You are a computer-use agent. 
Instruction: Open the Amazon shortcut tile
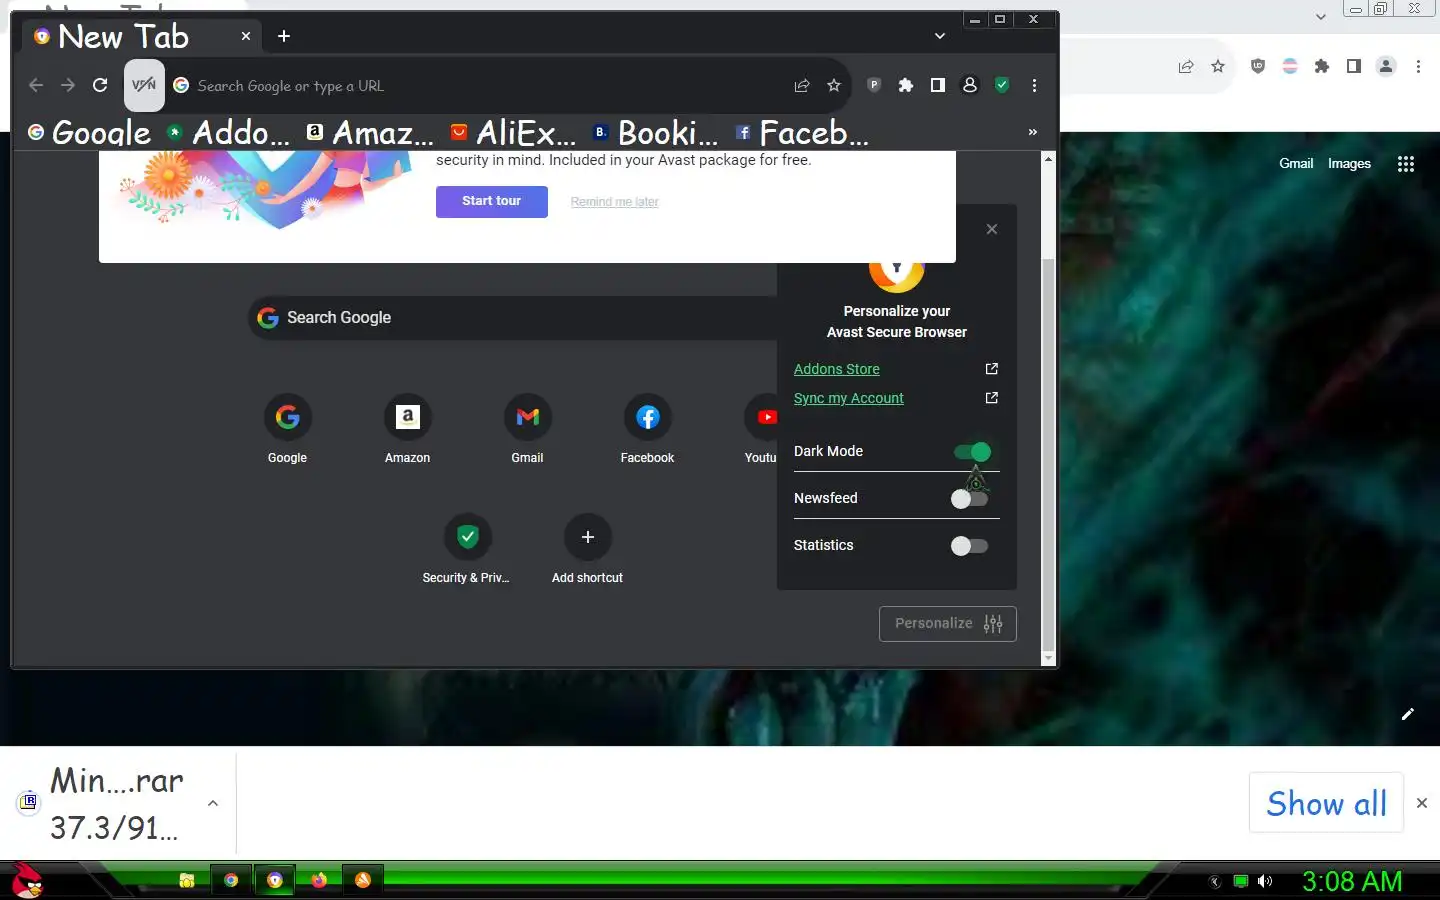coord(407,430)
